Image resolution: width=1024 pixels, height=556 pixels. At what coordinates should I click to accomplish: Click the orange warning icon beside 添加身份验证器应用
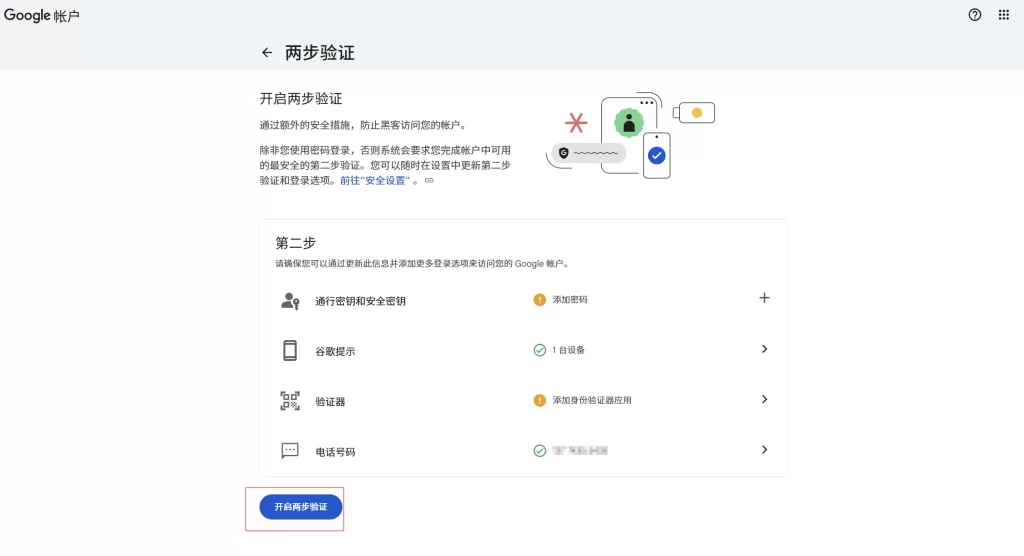(539, 401)
